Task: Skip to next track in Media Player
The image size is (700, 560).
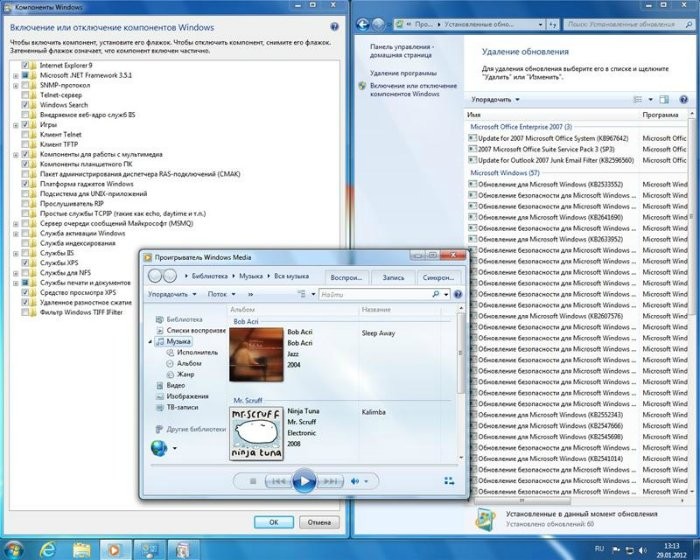Action: point(330,481)
